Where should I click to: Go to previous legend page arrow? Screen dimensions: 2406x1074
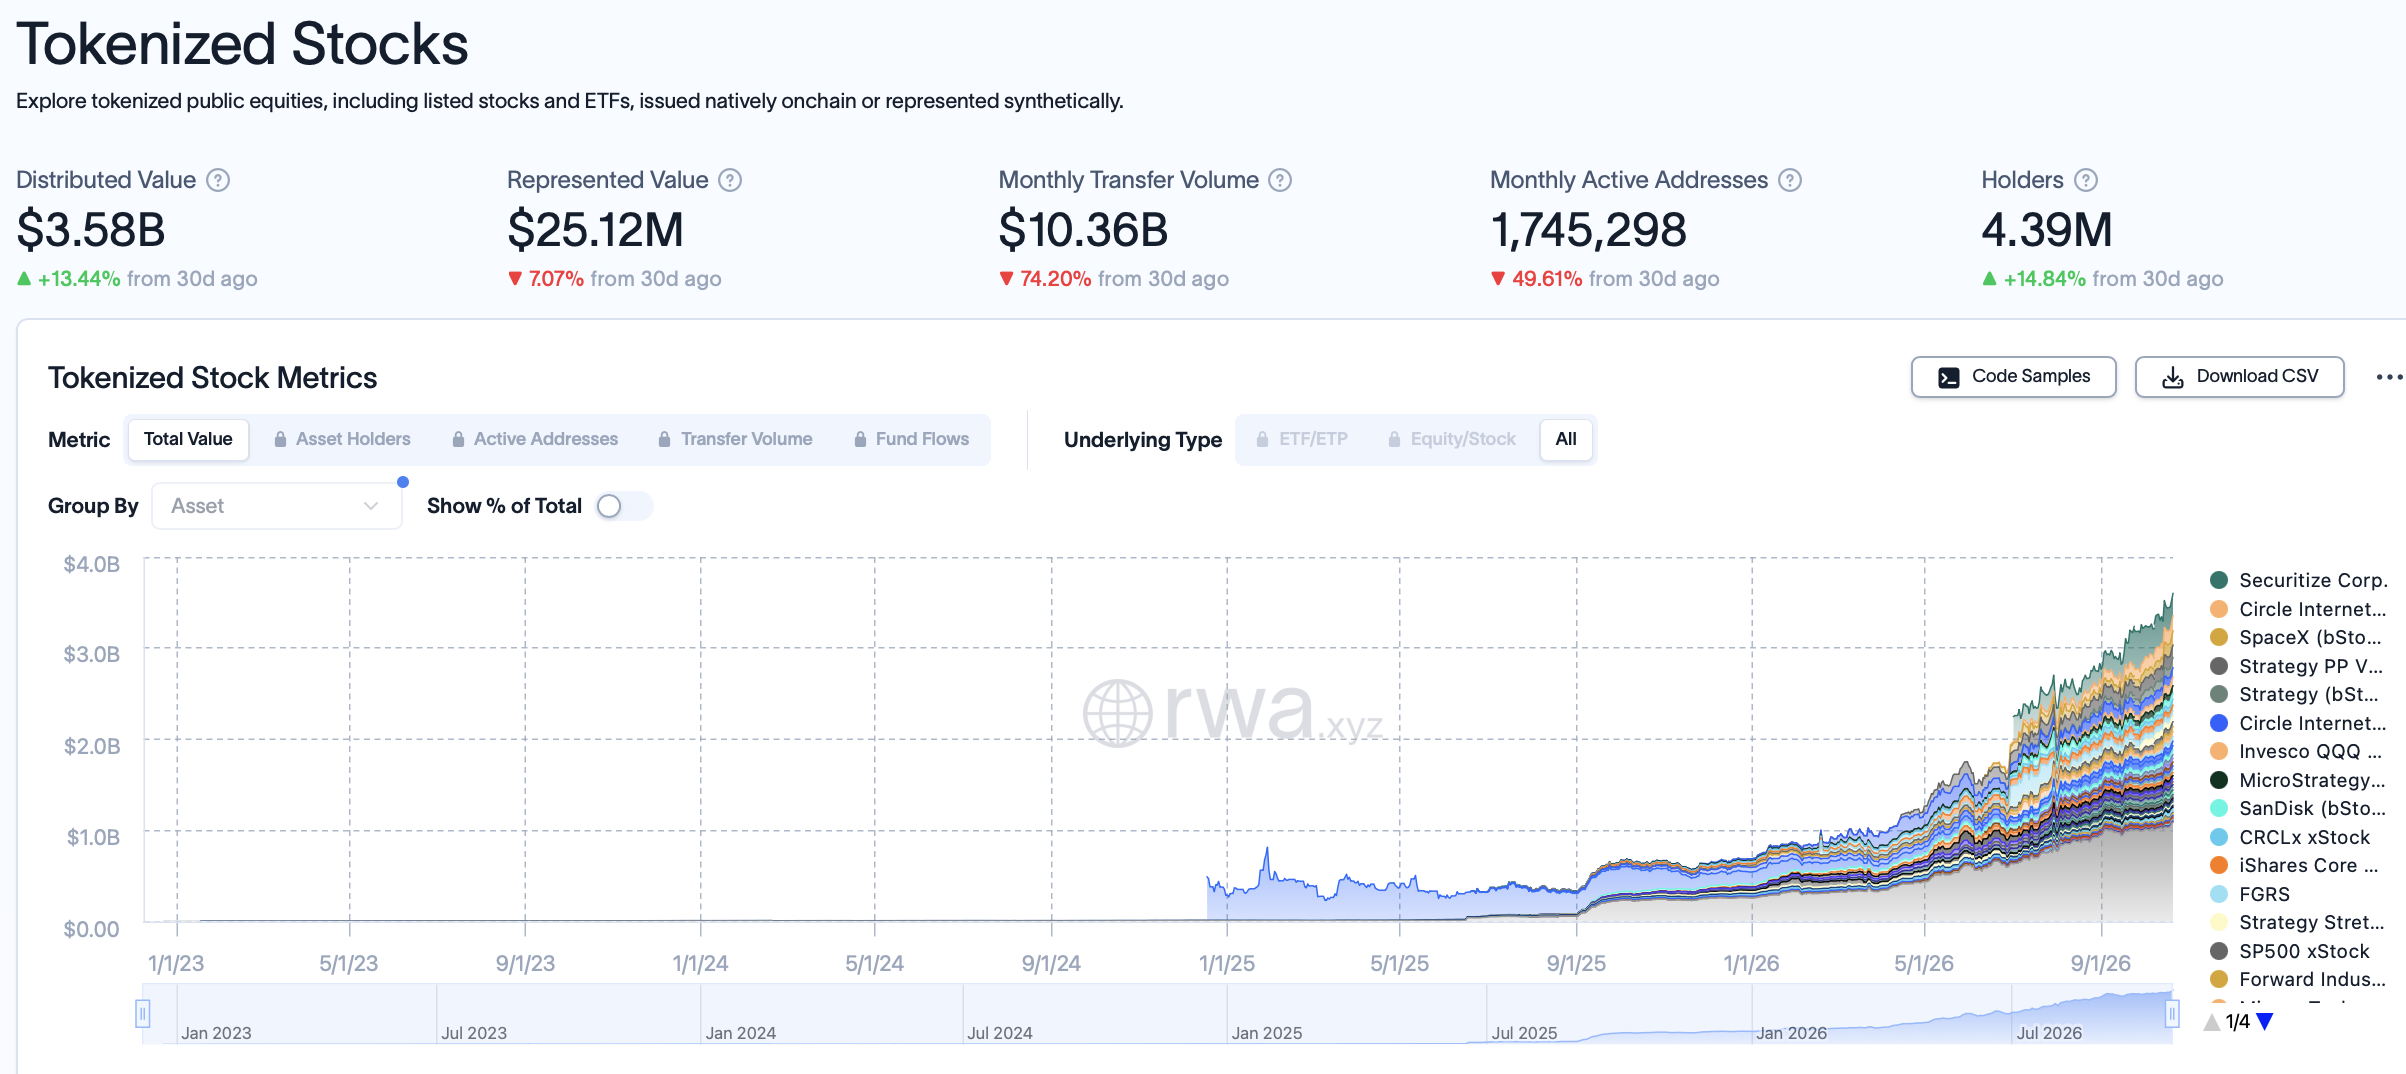(x=2212, y=1021)
